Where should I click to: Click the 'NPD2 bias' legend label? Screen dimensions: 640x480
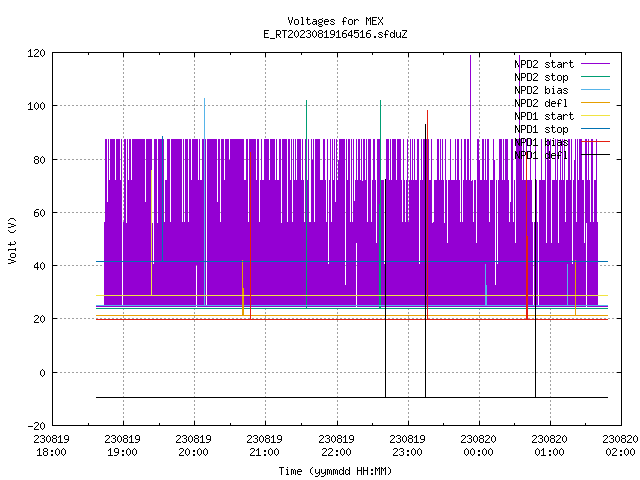pos(541,90)
